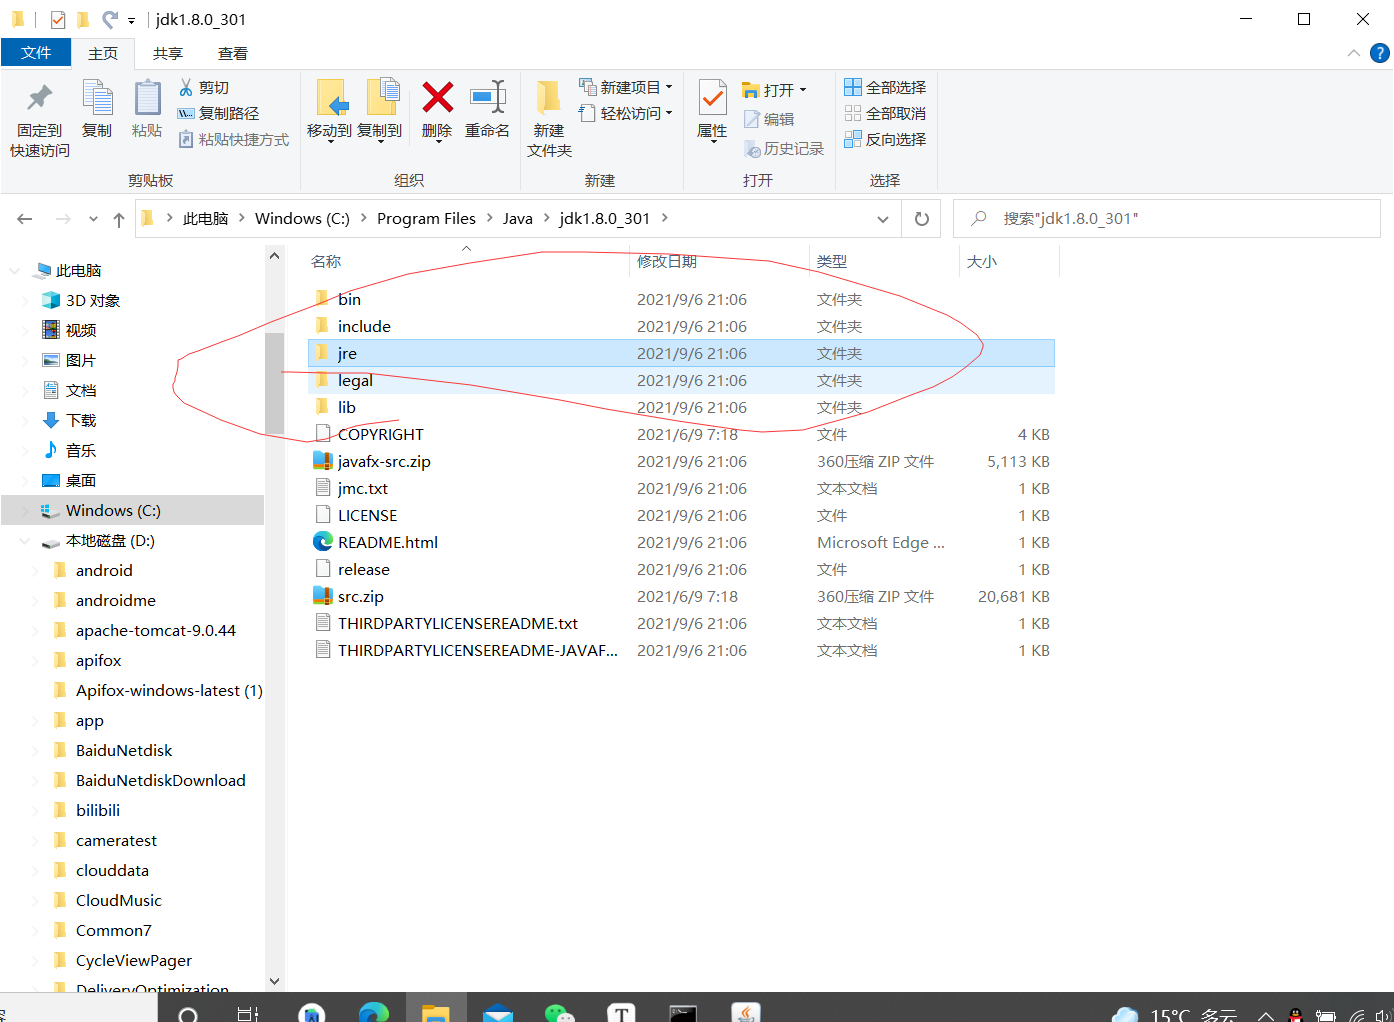Click the Properties (属性) checkmark icon
Screen dimensions: 1394x1022
(712, 98)
